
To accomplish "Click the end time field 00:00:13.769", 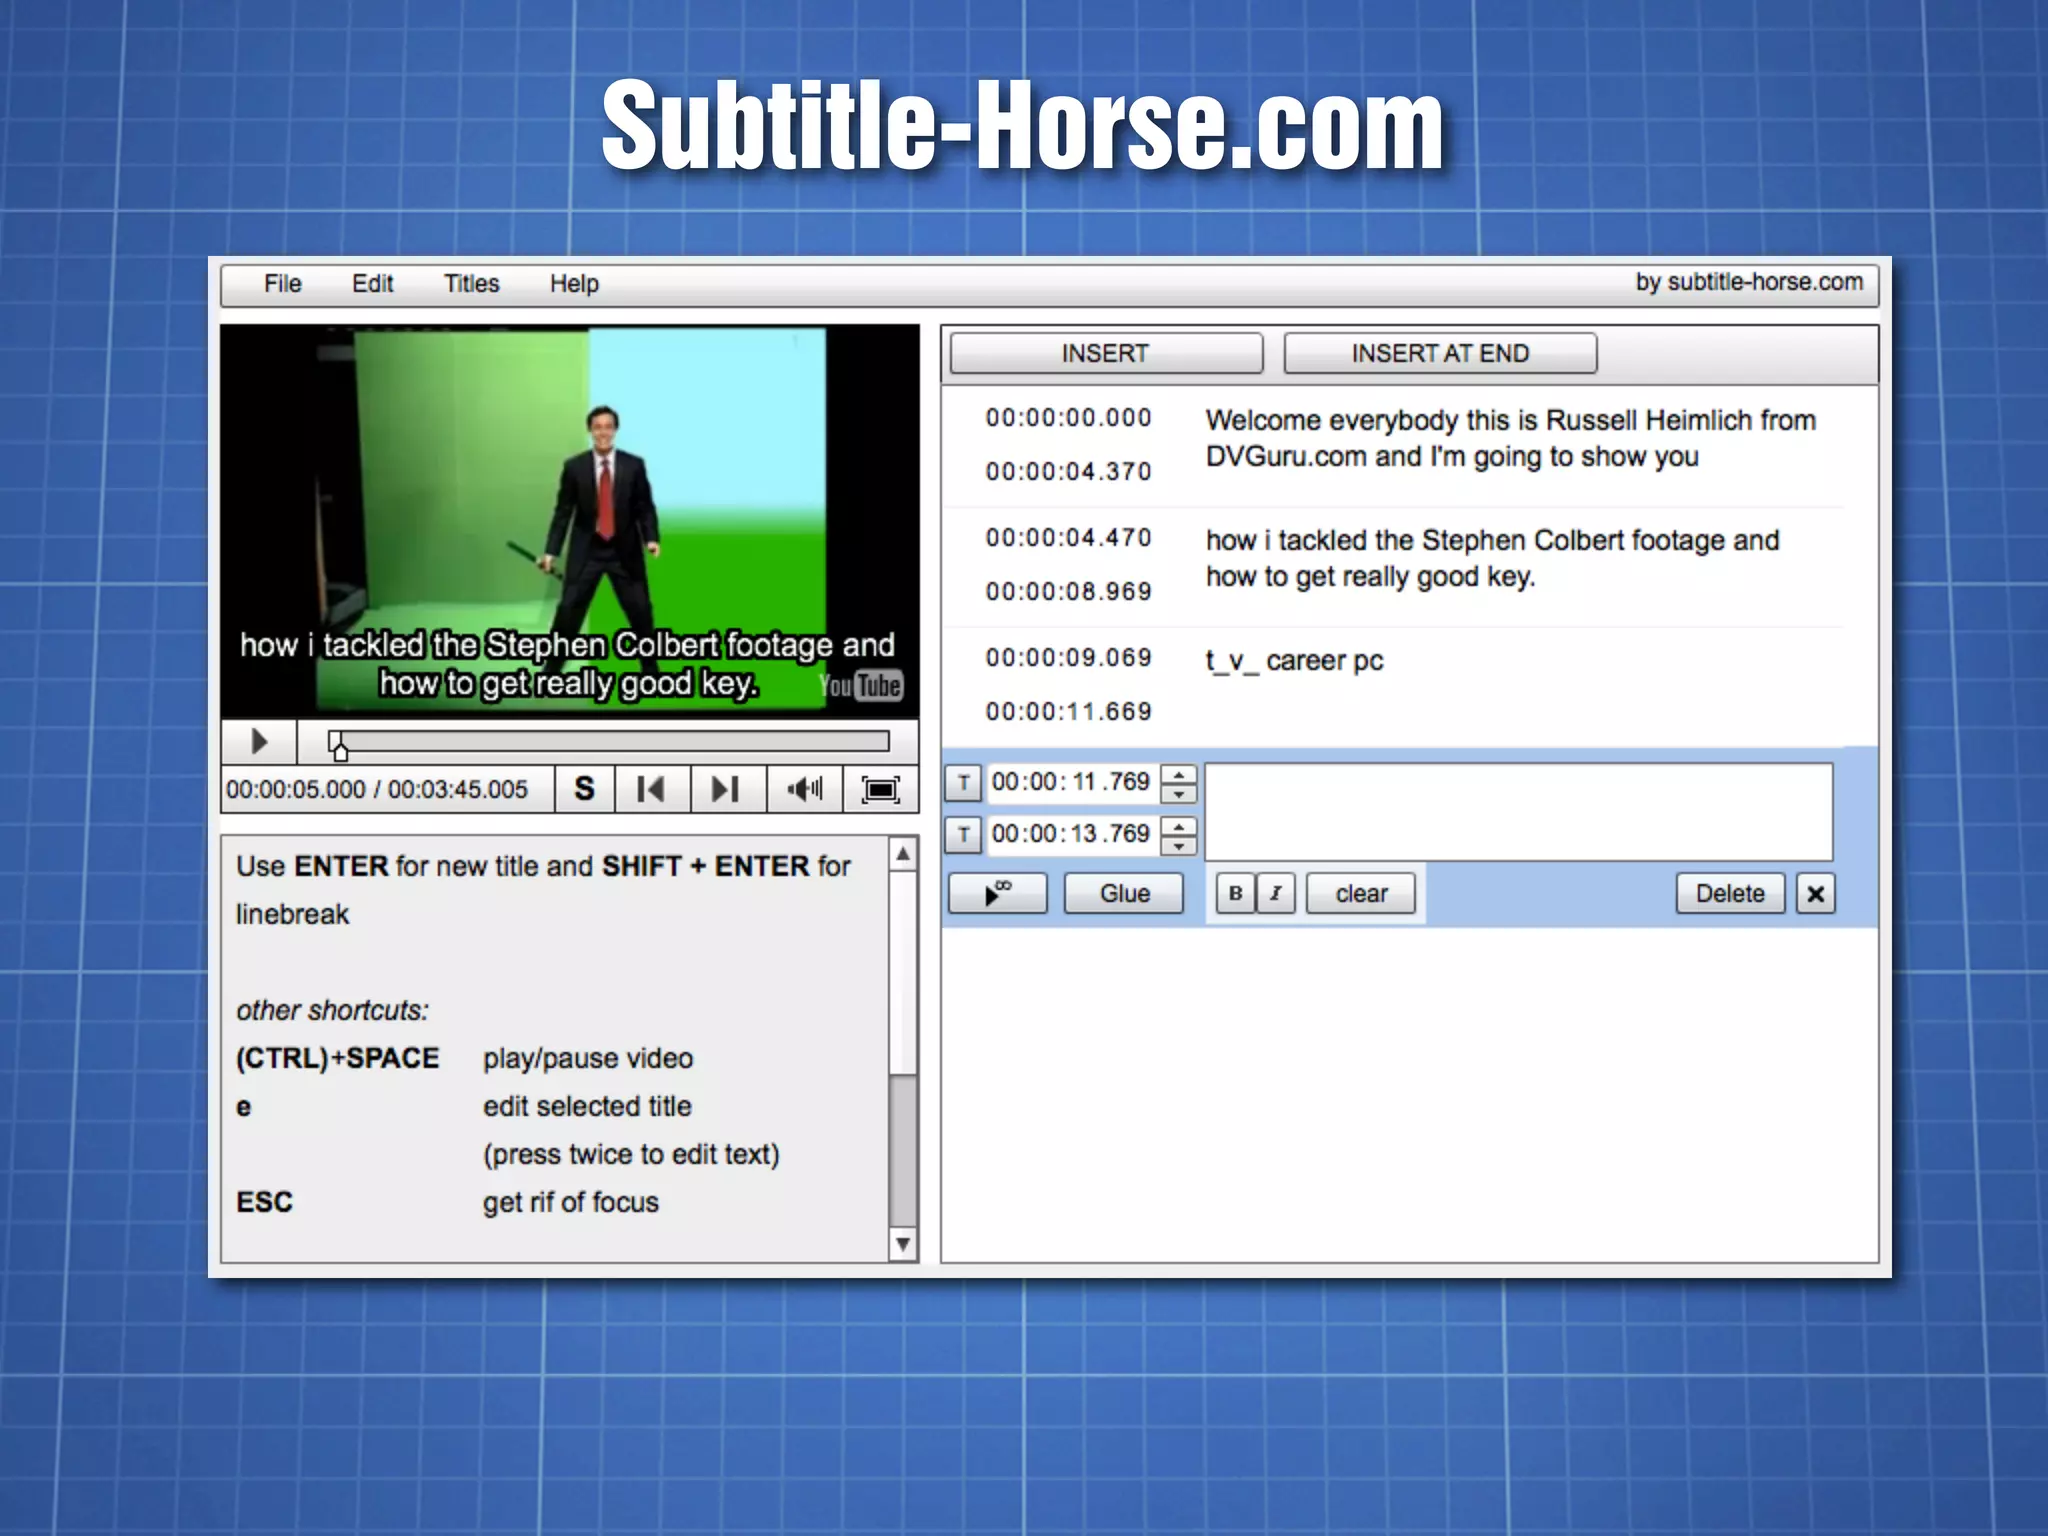I will [1071, 834].
